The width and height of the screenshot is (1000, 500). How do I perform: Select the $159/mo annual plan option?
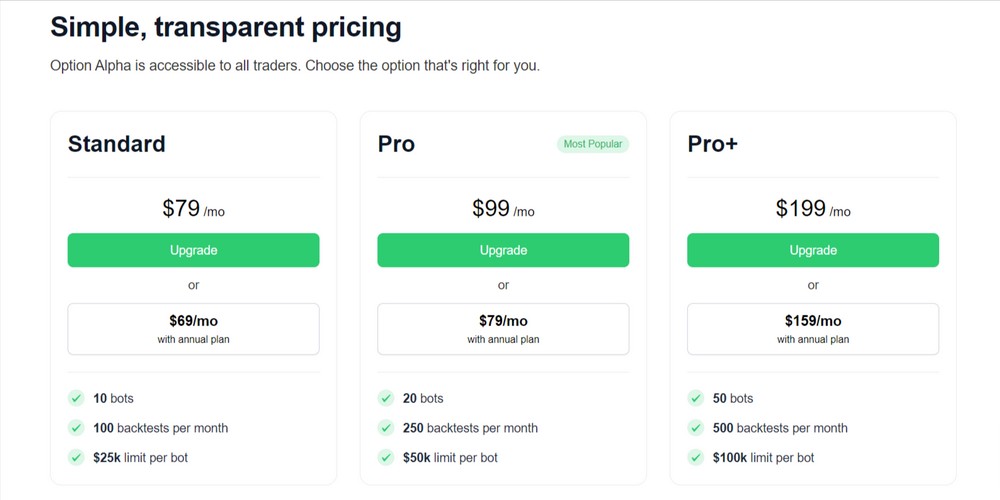click(813, 329)
